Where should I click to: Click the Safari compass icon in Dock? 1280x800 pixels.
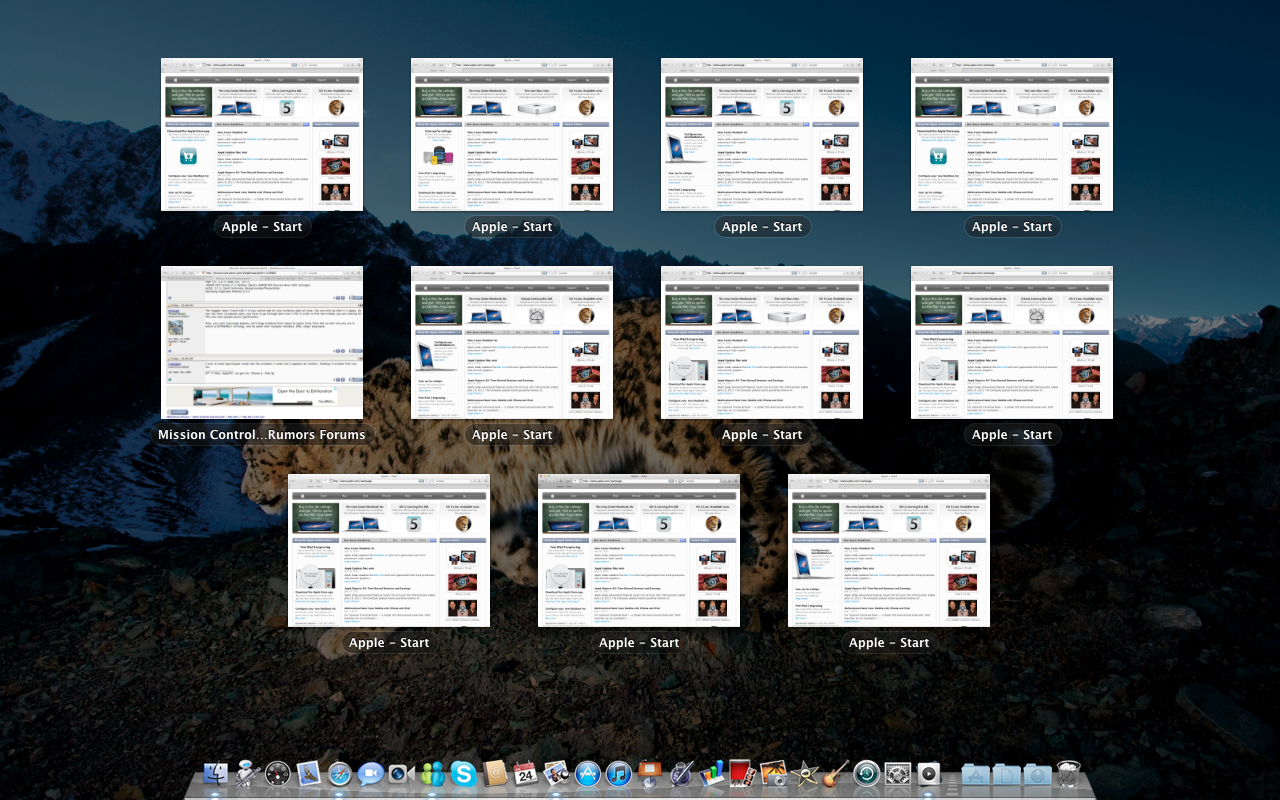click(340, 774)
